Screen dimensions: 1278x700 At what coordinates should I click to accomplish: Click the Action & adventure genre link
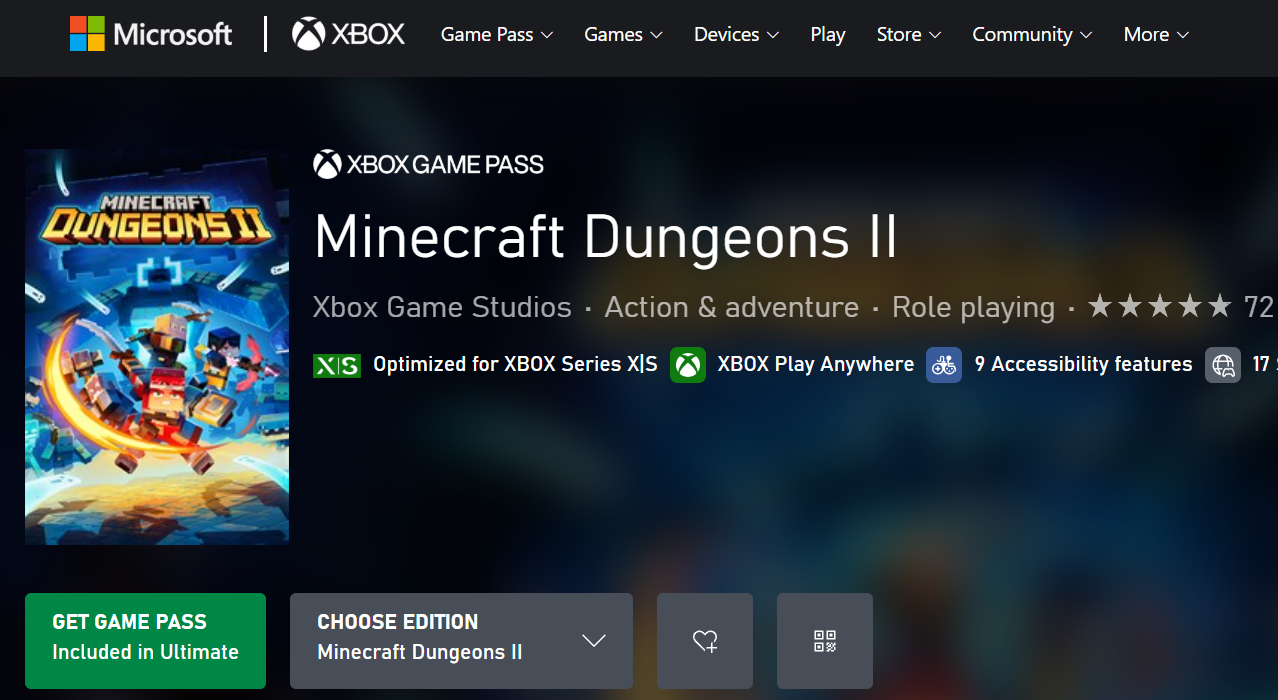pyautogui.click(x=731, y=307)
